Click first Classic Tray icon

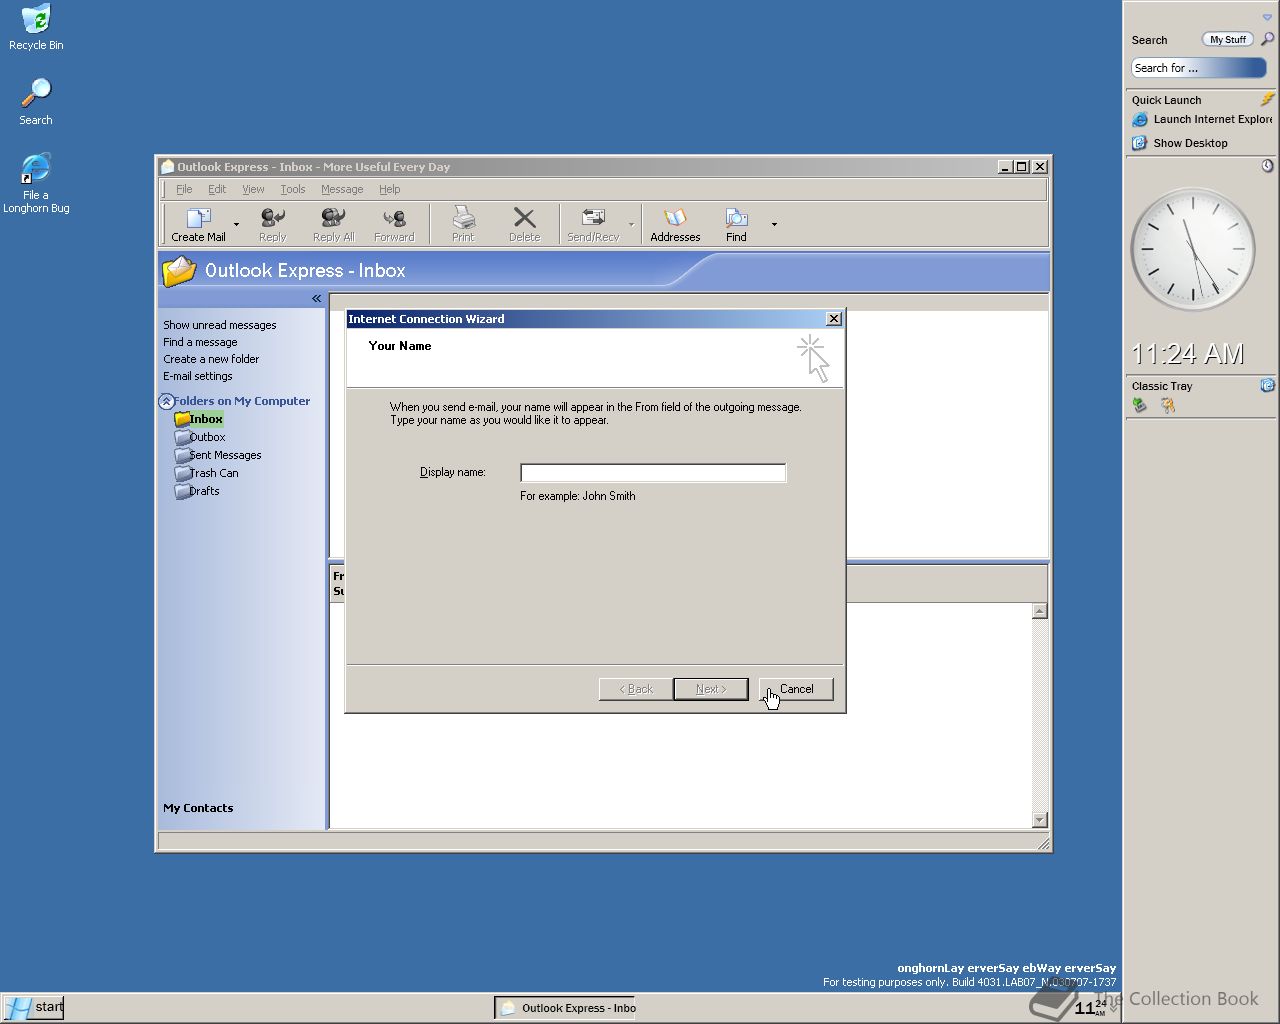pyautogui.click(x=1139, y=405)
